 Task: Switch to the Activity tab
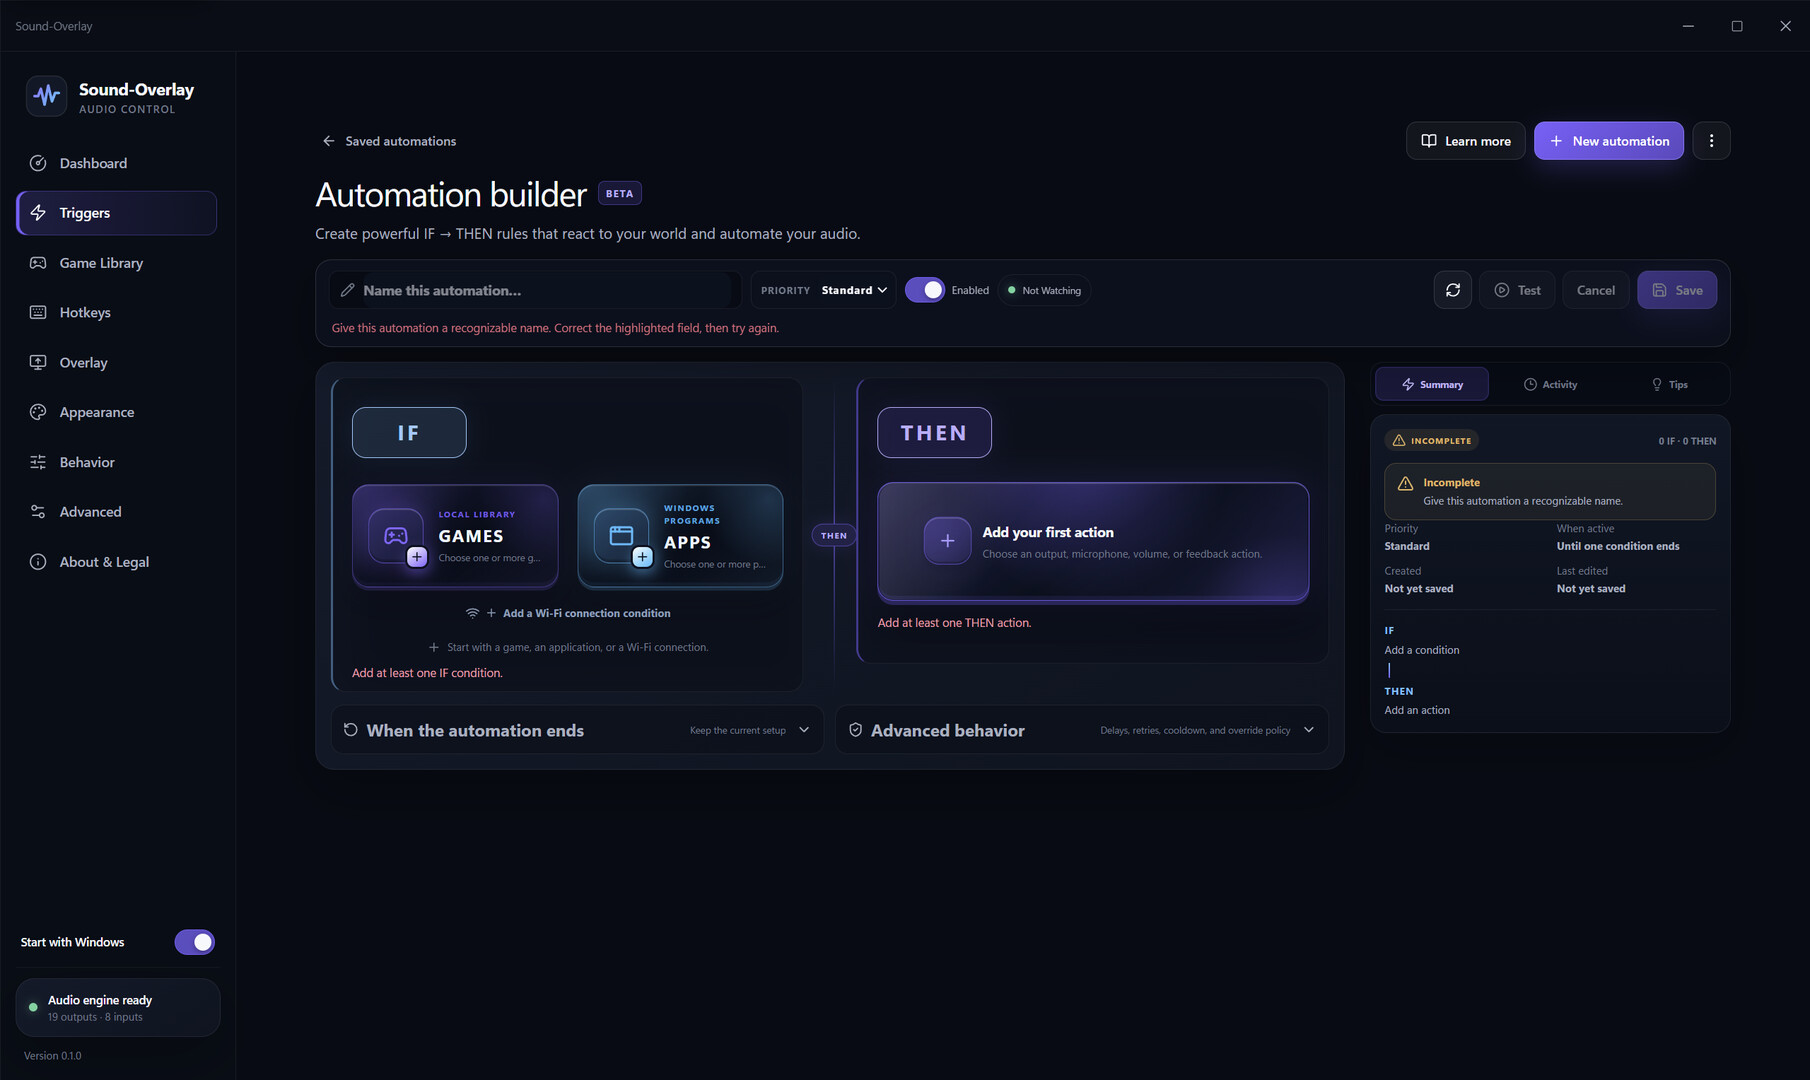pyautogui.click(x=1550, y=384)
